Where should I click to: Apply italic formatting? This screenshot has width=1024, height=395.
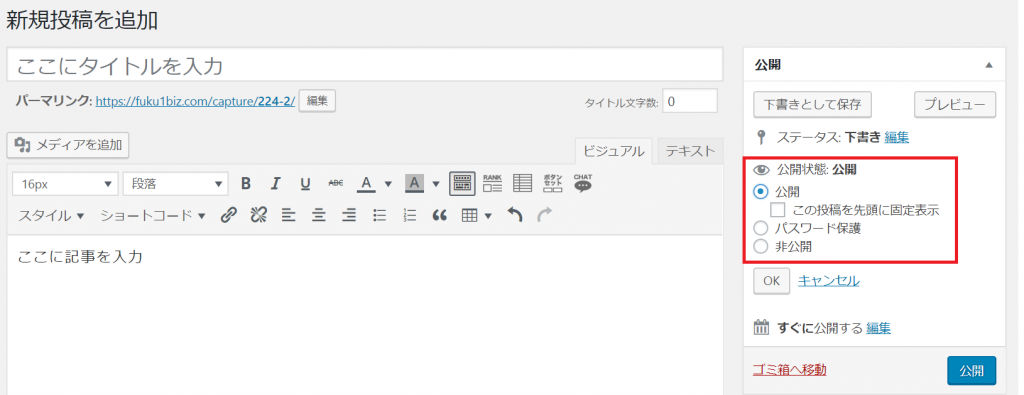tap(276, 183)
